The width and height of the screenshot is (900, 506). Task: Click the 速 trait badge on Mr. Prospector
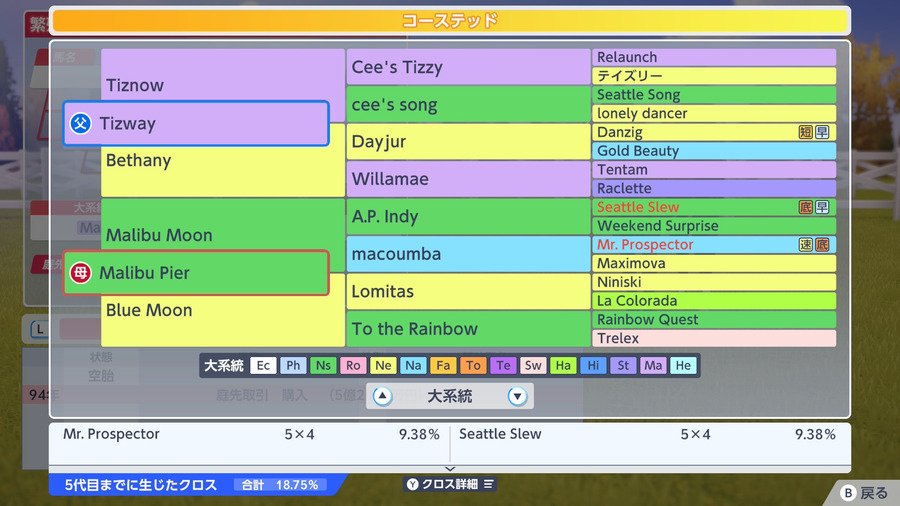click(805, 245)
